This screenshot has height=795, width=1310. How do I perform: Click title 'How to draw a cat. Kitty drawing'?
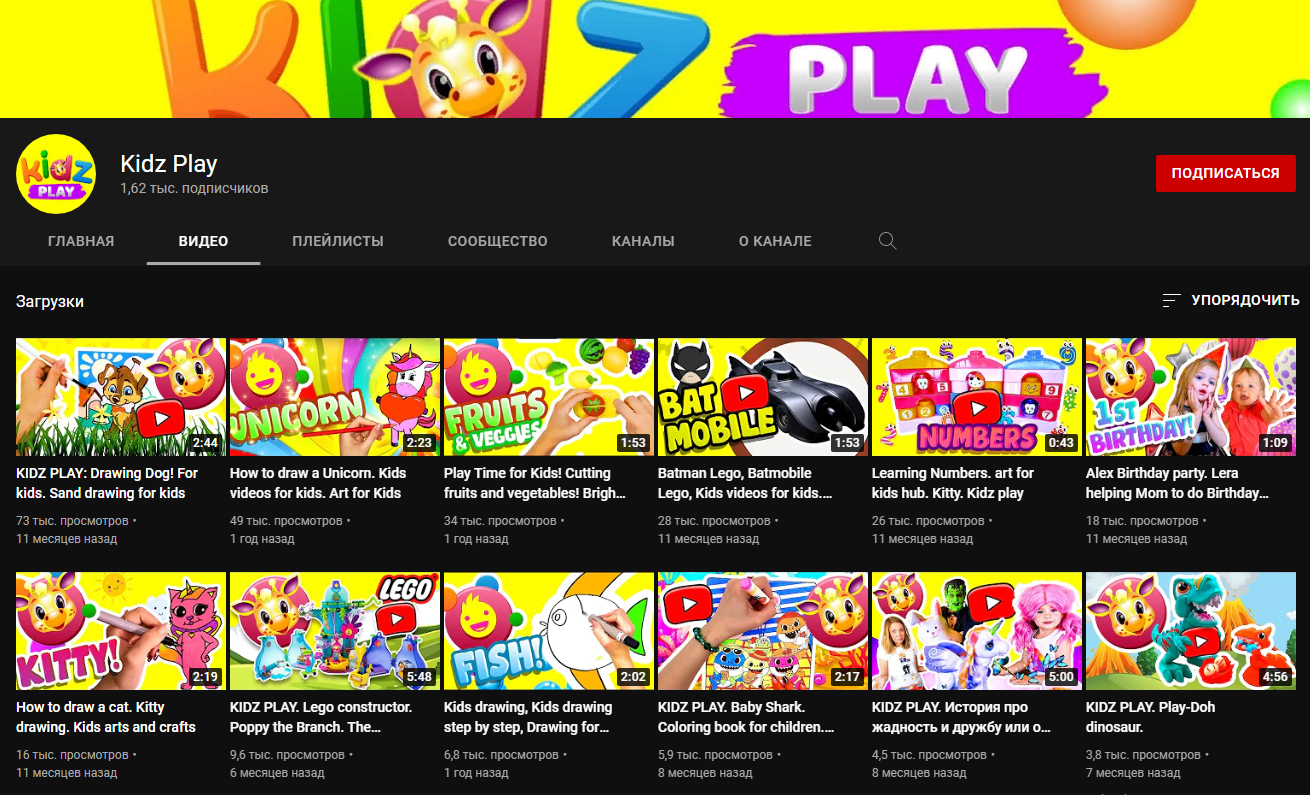[106, 717]
